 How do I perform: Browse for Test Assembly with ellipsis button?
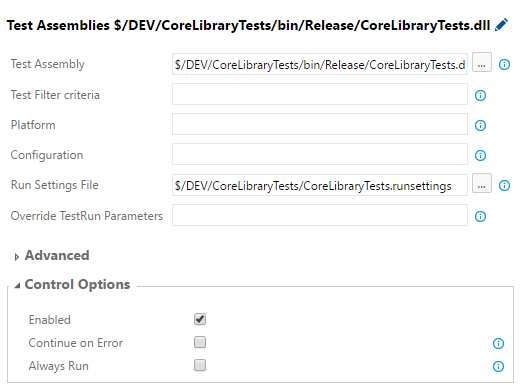(482, 62)
